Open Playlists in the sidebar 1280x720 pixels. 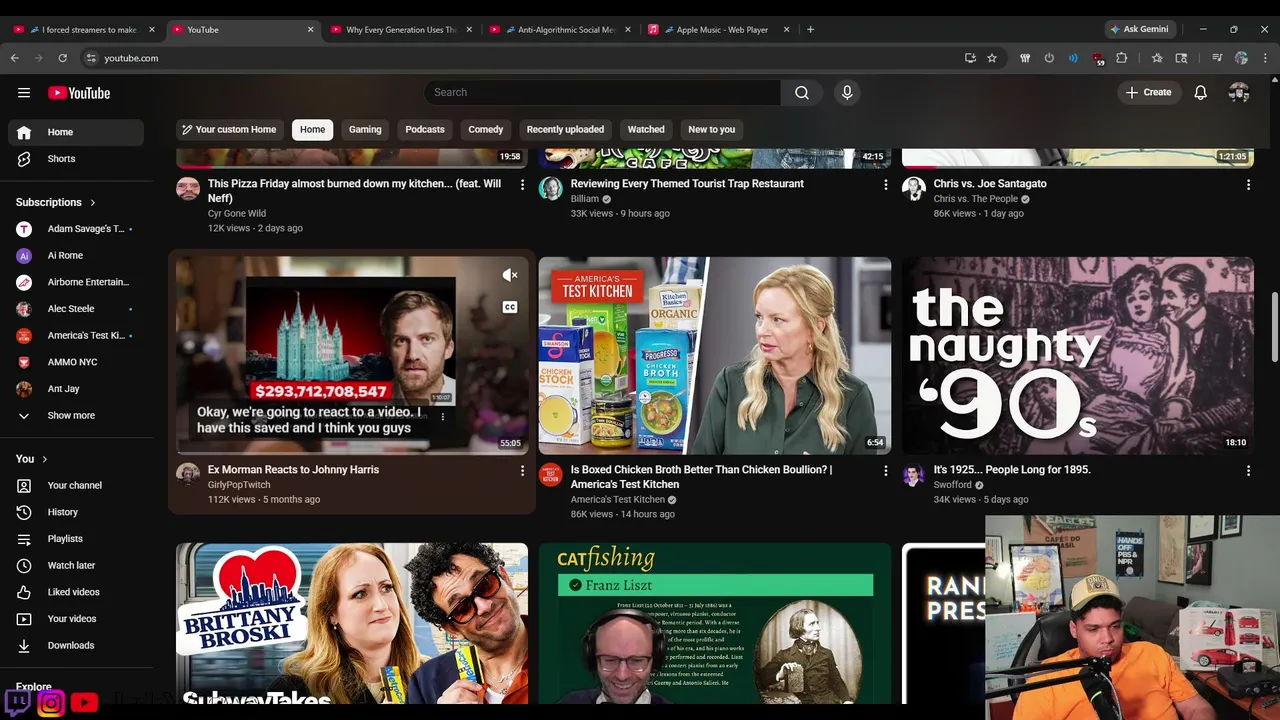point(76,539)
